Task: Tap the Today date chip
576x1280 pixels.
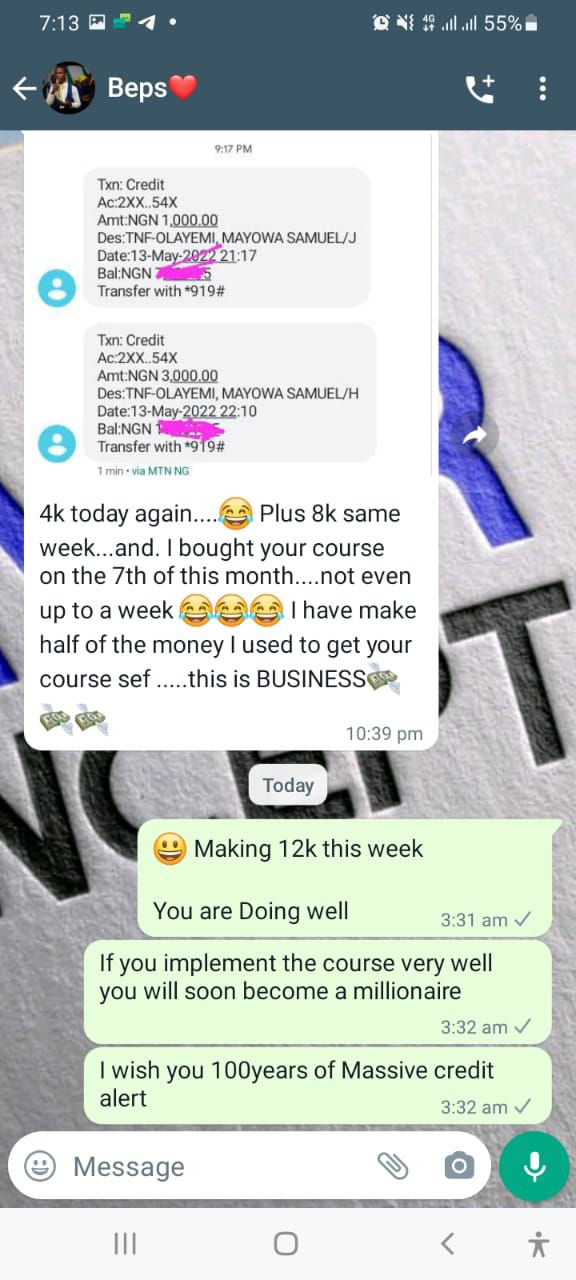Action: [288, 785]
